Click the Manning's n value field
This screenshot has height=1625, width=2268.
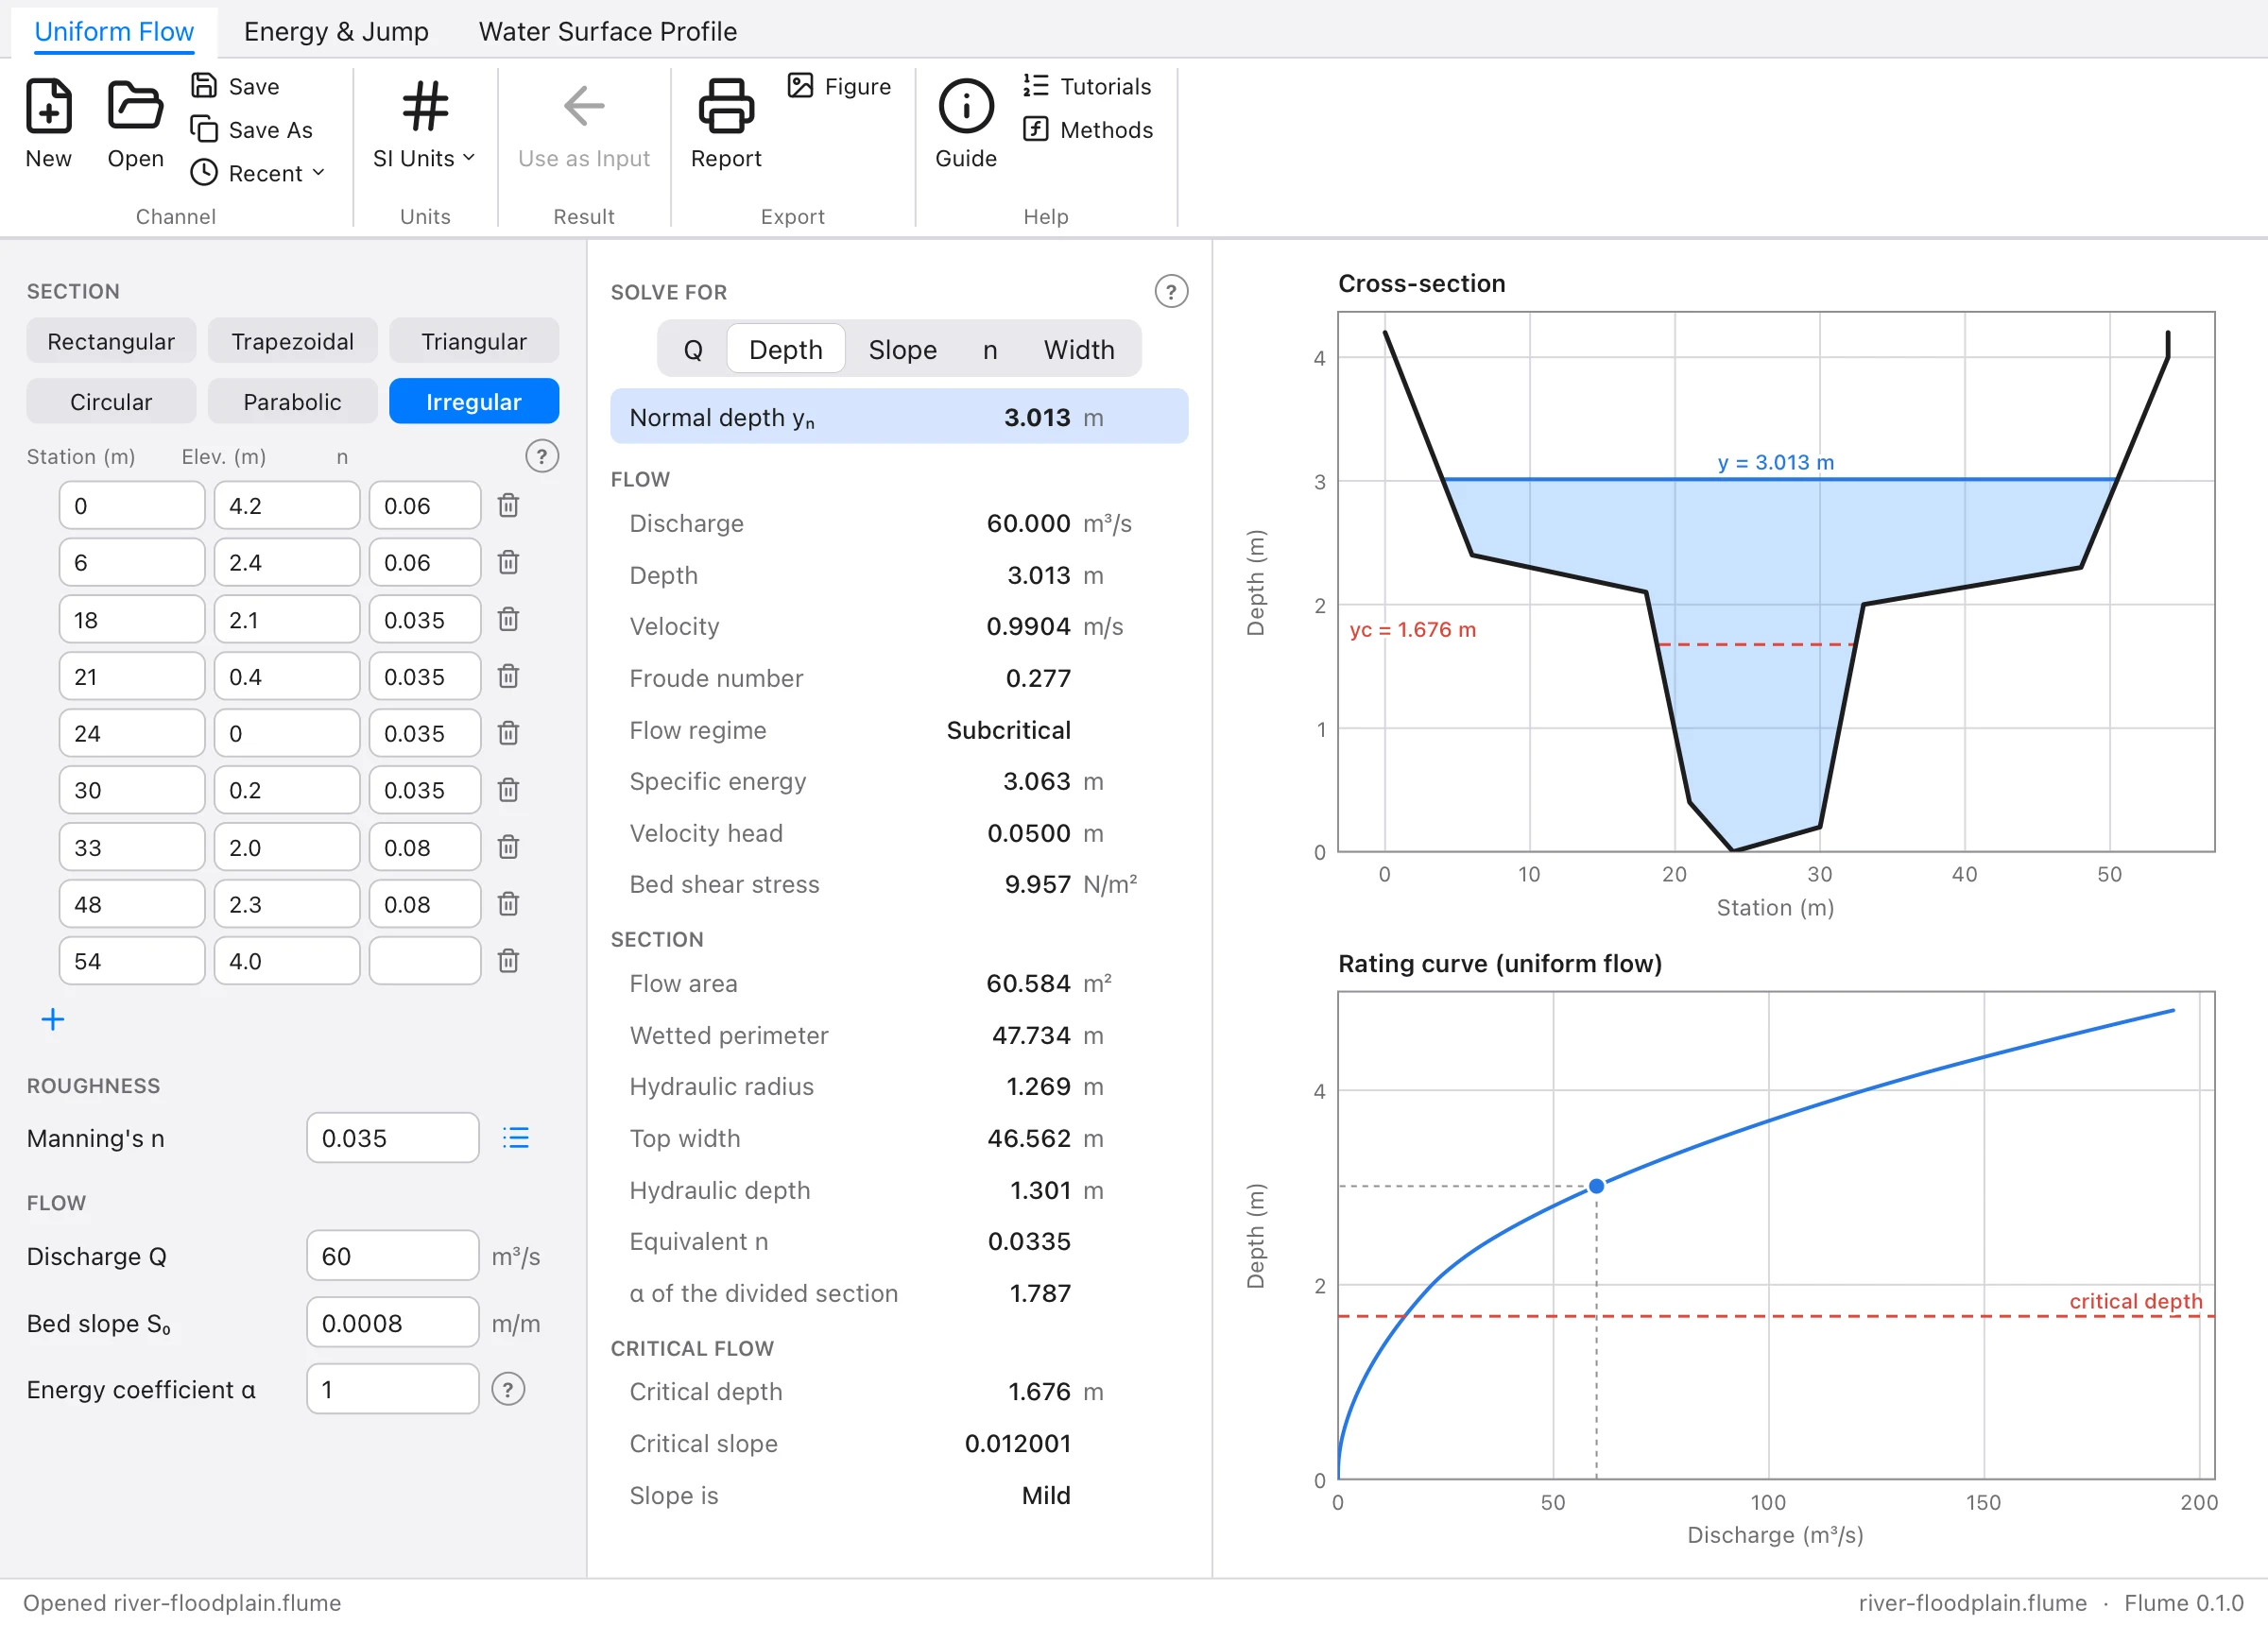coord(392,1138)
